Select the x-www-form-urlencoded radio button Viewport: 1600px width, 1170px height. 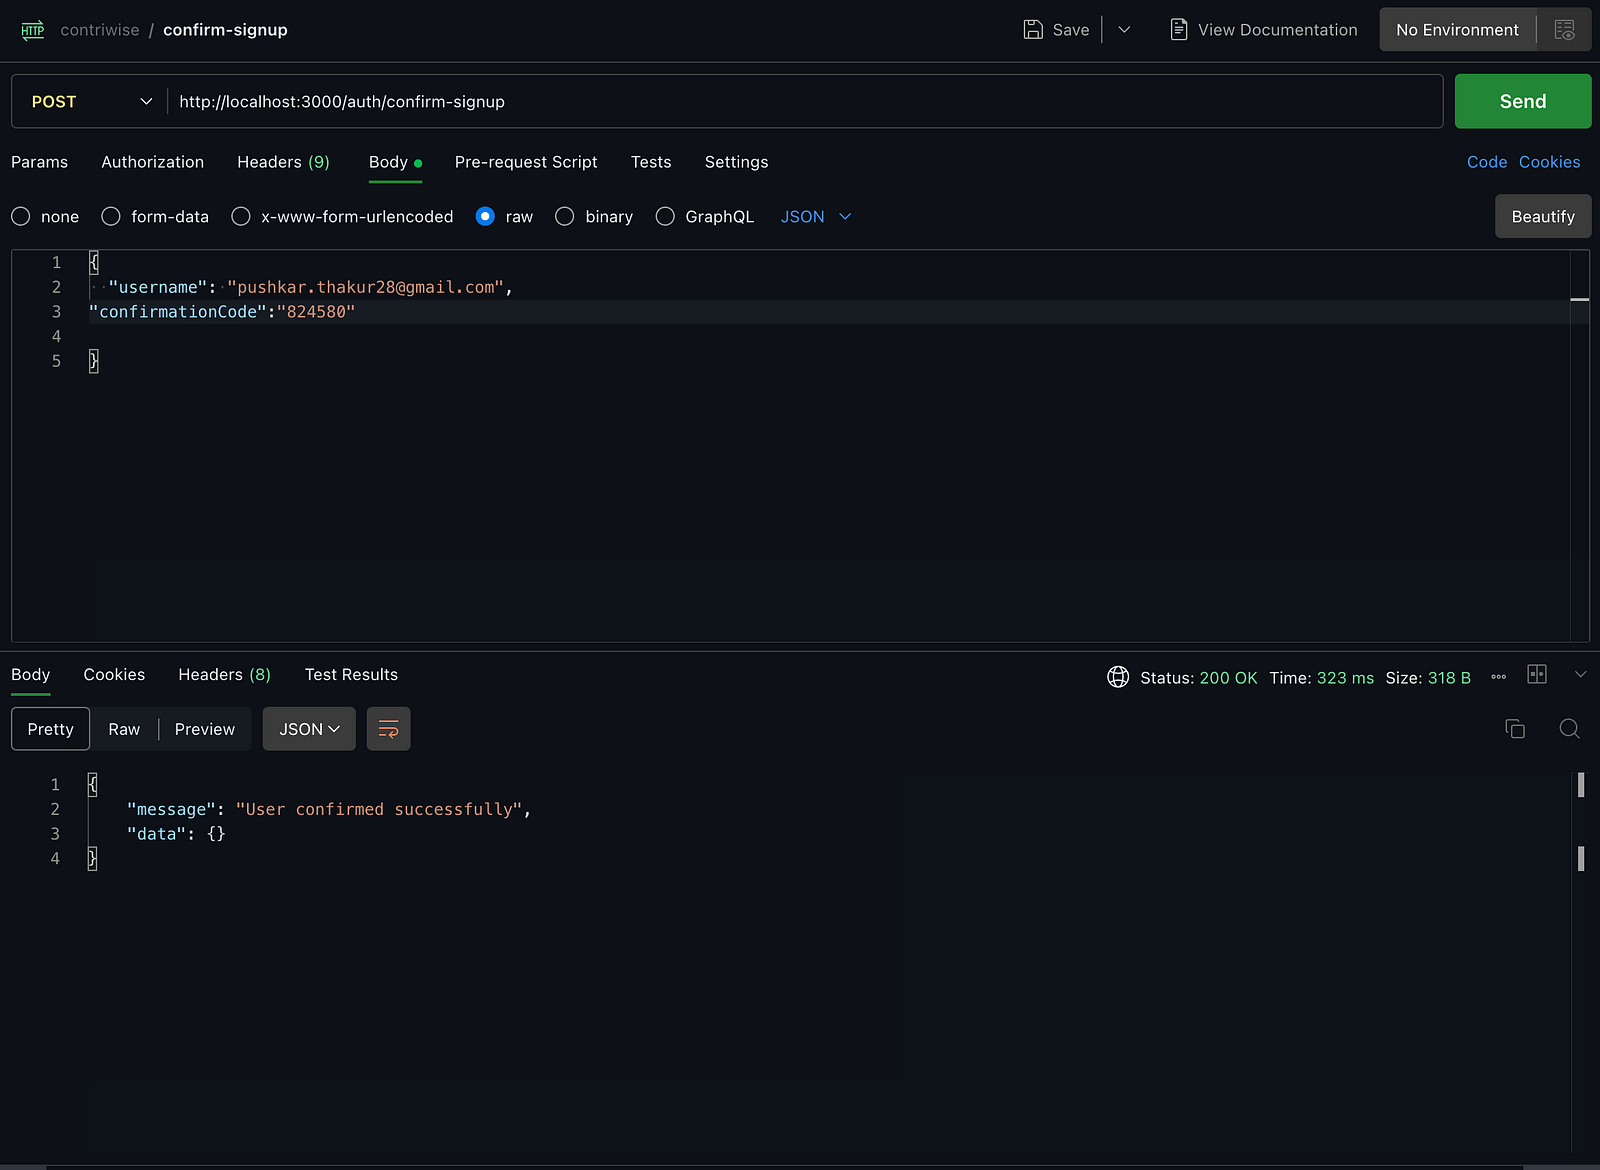pyautogui.click(x=241, y=216)
